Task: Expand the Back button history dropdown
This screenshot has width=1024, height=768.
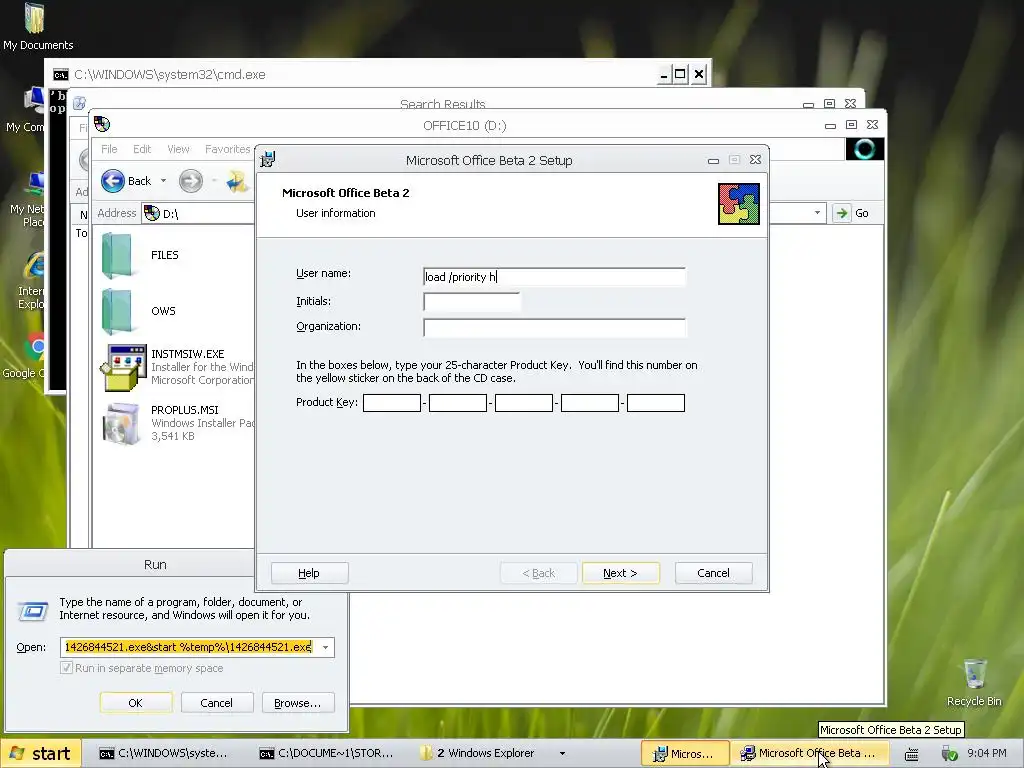Action: click(163, 181)
